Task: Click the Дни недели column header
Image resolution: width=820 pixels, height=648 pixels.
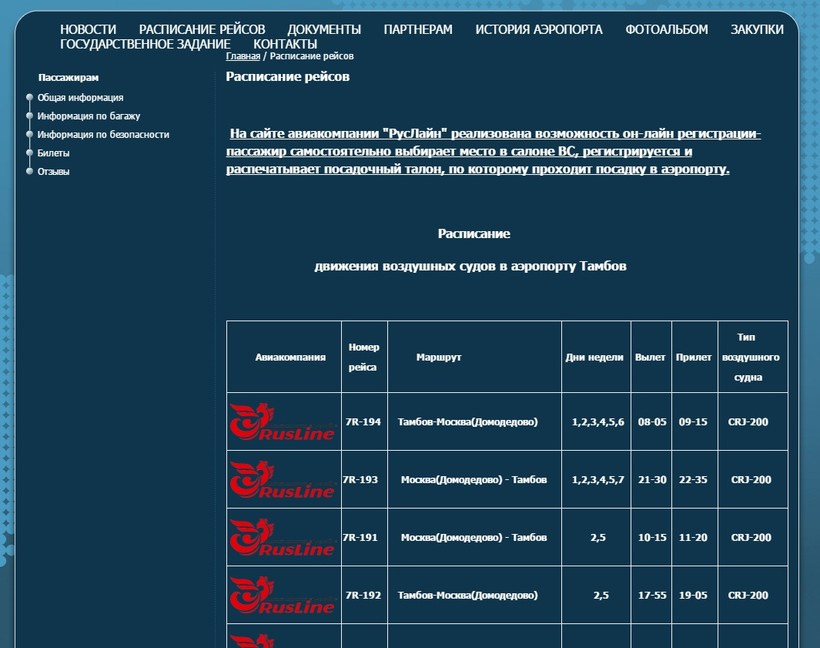Action: click(x=594, y=357)
